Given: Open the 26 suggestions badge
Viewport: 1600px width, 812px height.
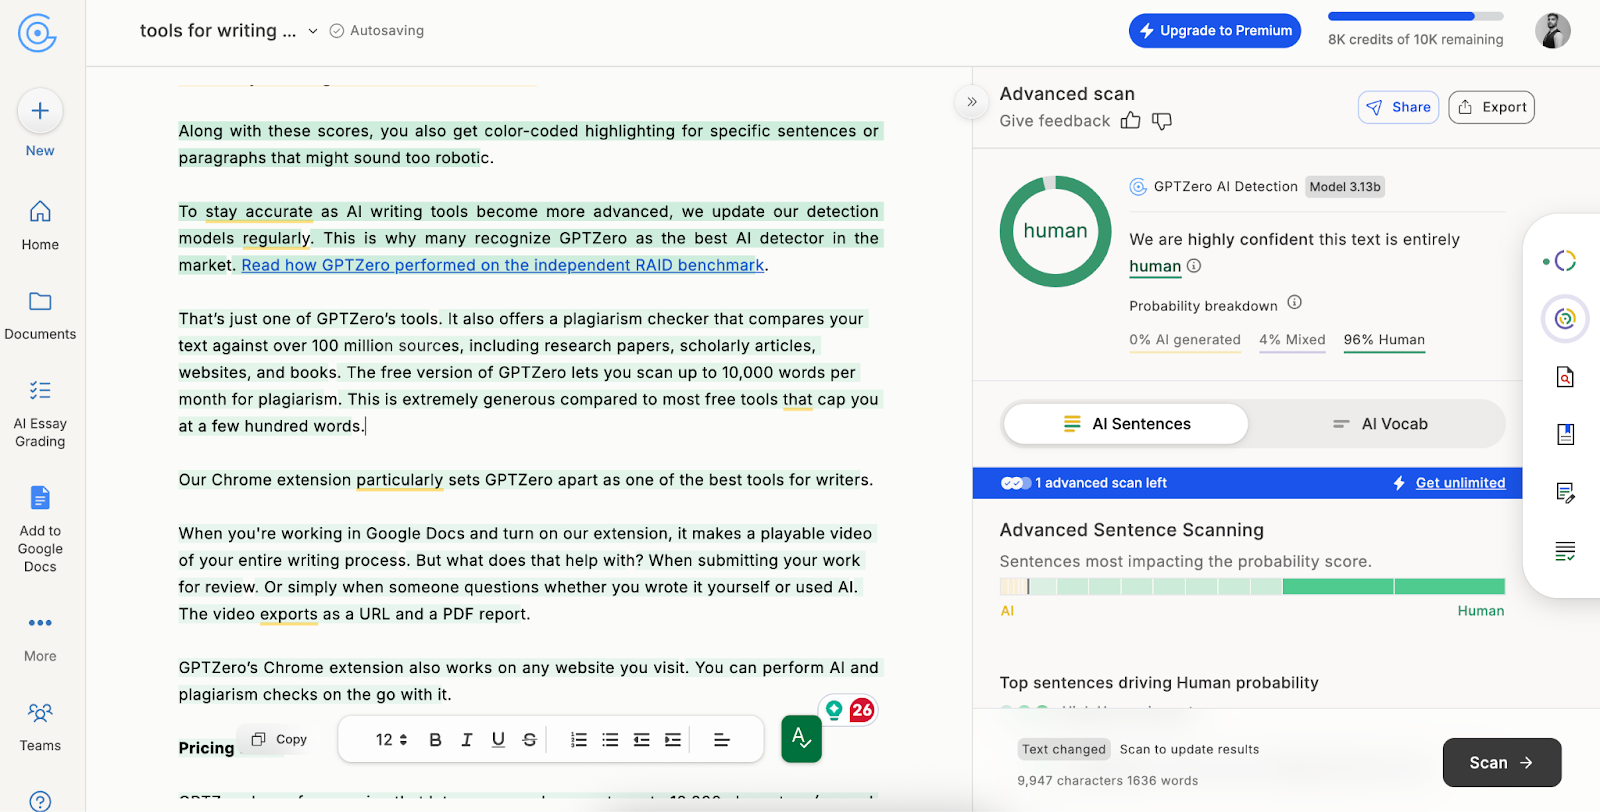Looking at the screenshot, I should (862, 710).
